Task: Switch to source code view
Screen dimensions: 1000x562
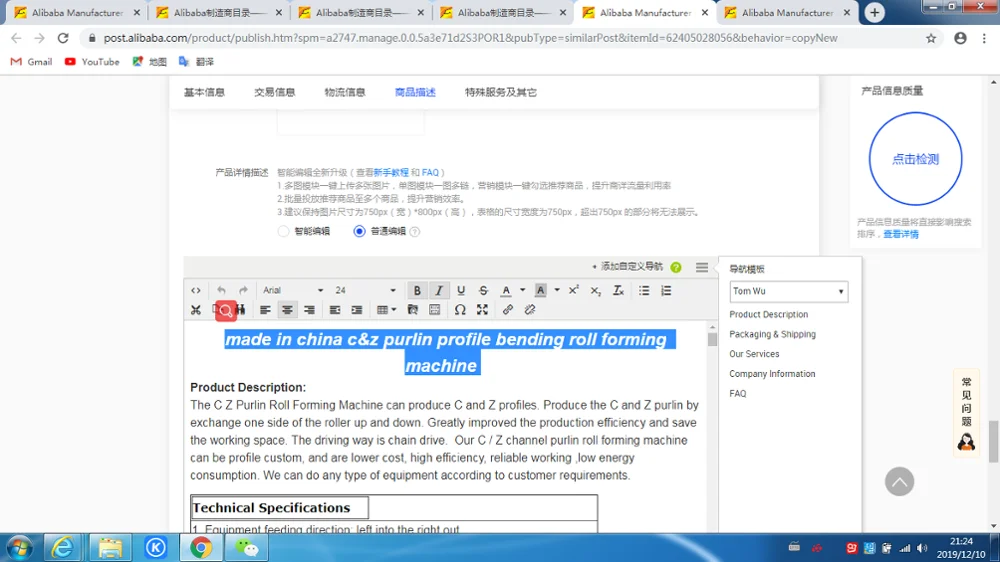Action: pyautogui.click(x=196, y=291)
